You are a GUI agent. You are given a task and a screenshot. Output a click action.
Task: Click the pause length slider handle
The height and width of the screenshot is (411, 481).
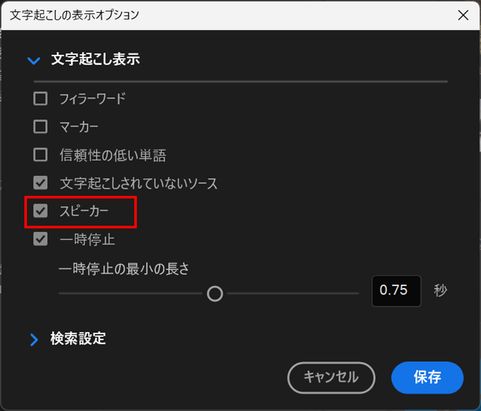coord(215,294)
